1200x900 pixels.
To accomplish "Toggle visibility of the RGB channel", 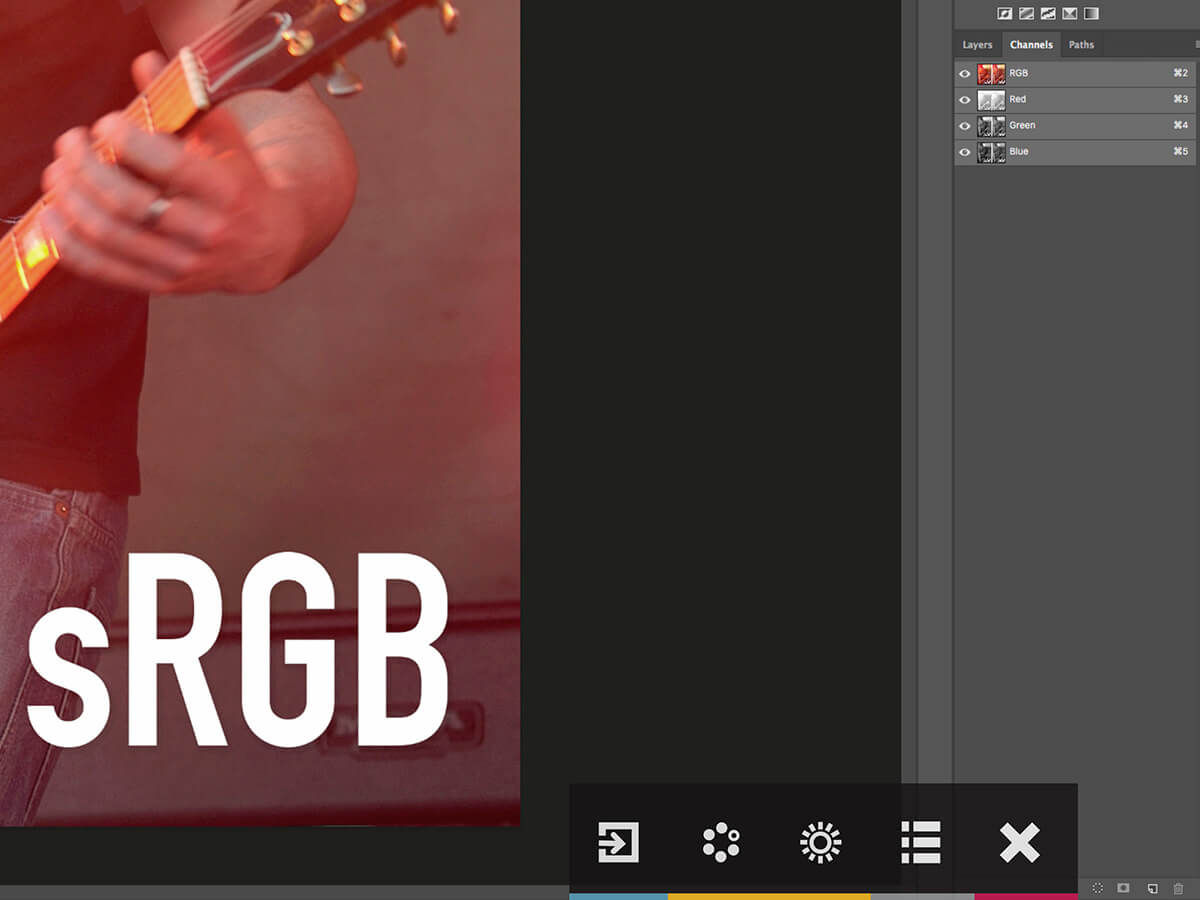I will point(964,73).
